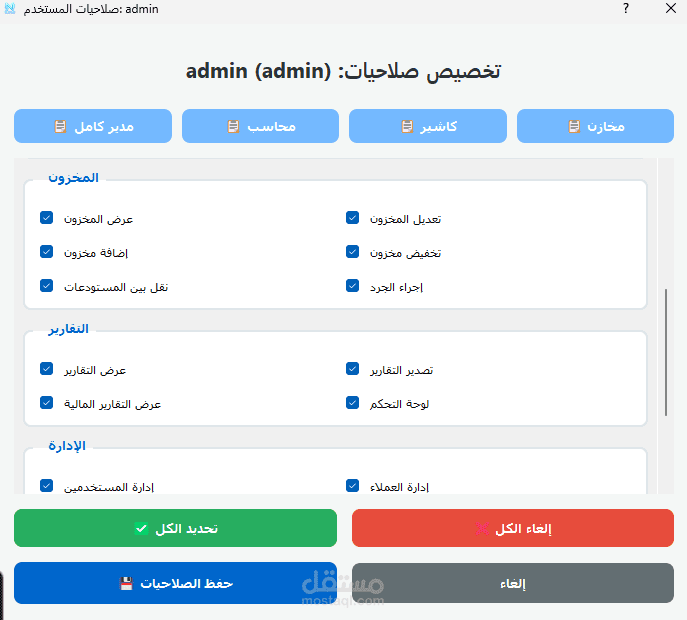Uncheck the إدارة العملاء checkbox
Viewport: 687px width, 620px height.
[352, 486]
